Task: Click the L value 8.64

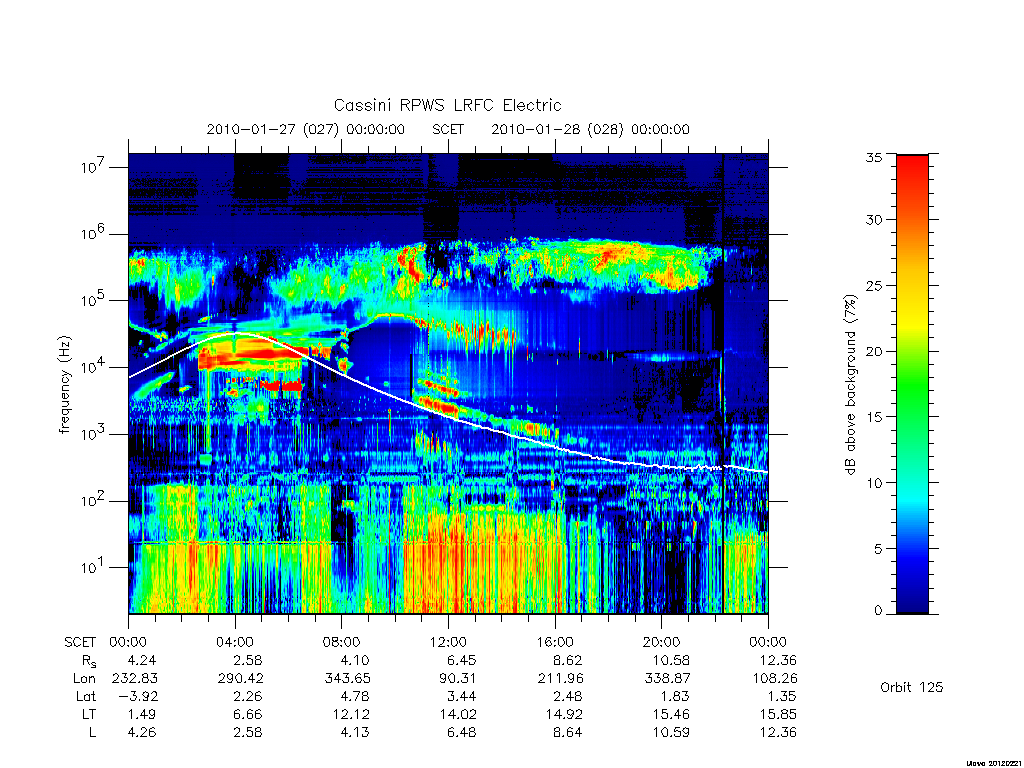Action: [568, 733]
